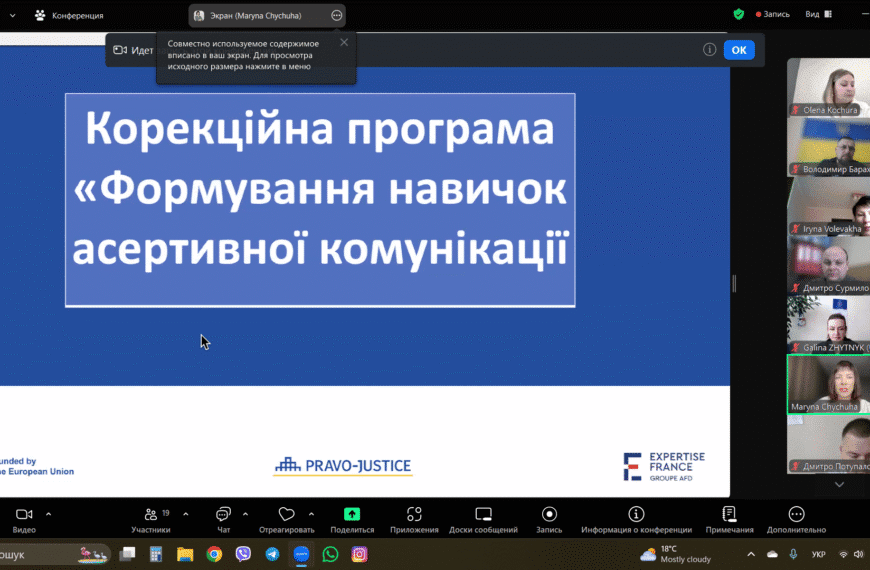Toggle meeting recording with Record button
870x570 pixels.
click(549, 514)
